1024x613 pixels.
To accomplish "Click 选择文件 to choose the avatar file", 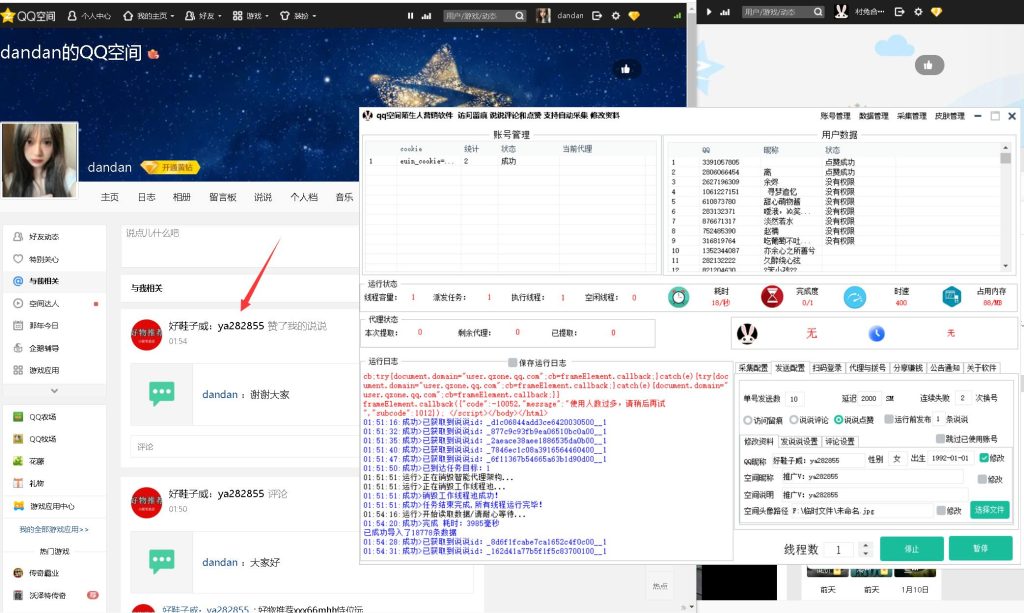I will point(989,510).
